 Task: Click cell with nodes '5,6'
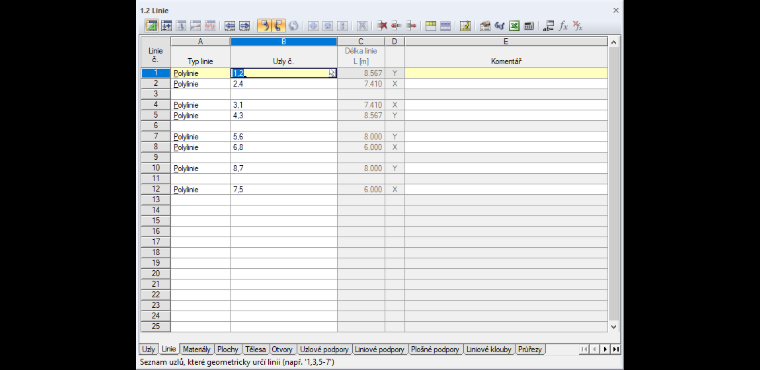pos(284,137)
